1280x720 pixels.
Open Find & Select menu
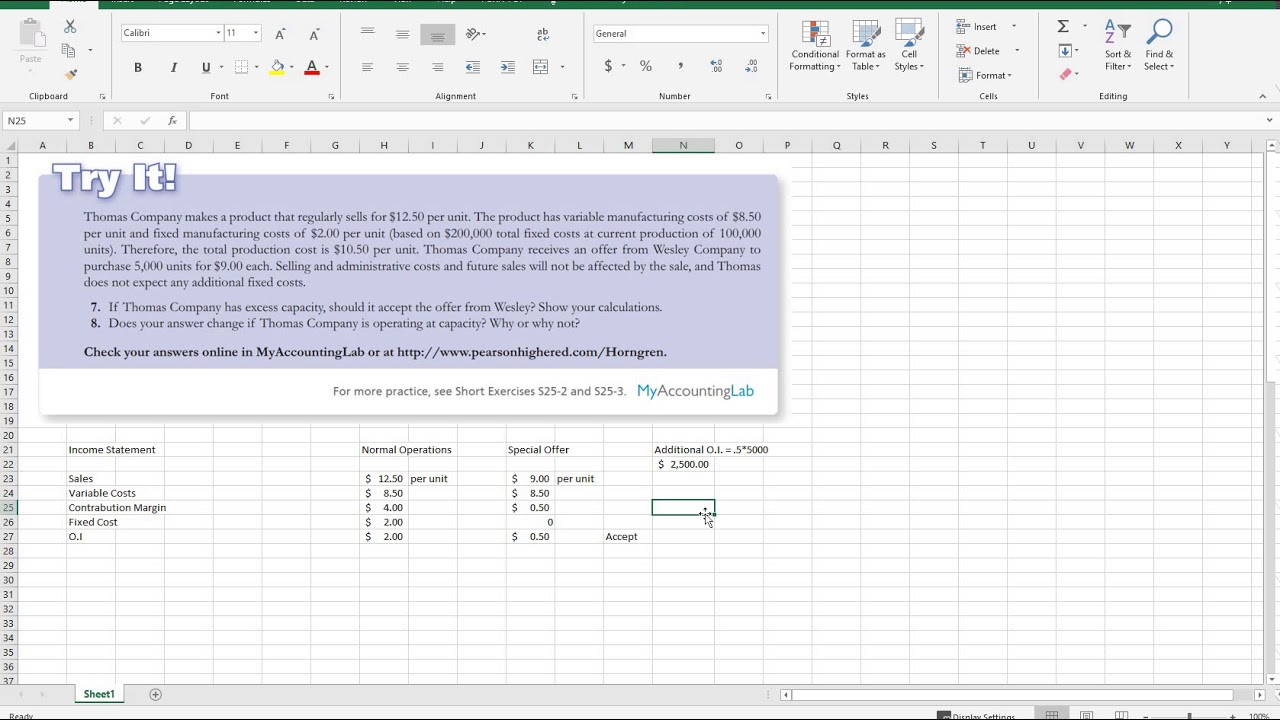[1159, 46]
